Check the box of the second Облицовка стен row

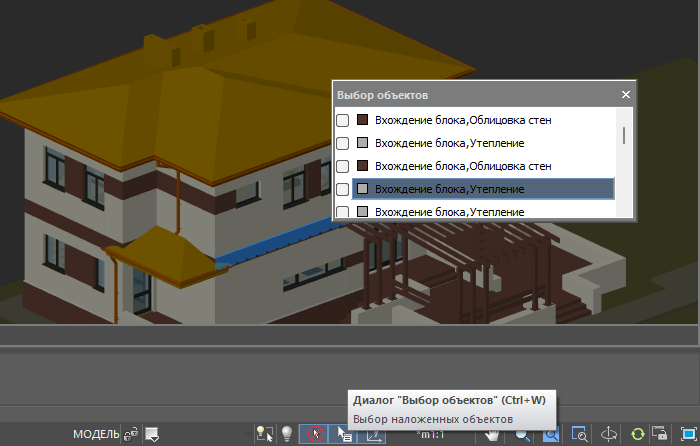point(342,166)
